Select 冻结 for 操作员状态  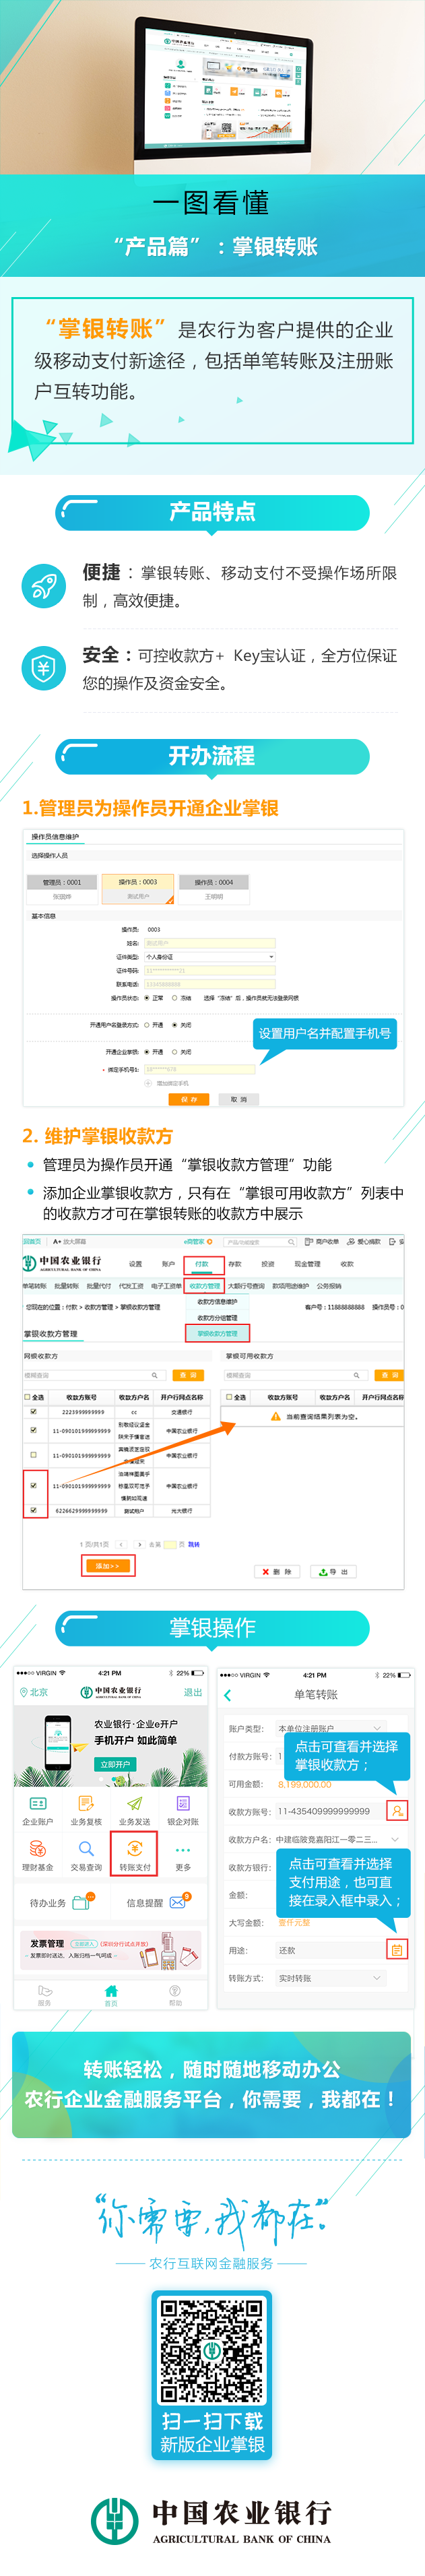174,997
